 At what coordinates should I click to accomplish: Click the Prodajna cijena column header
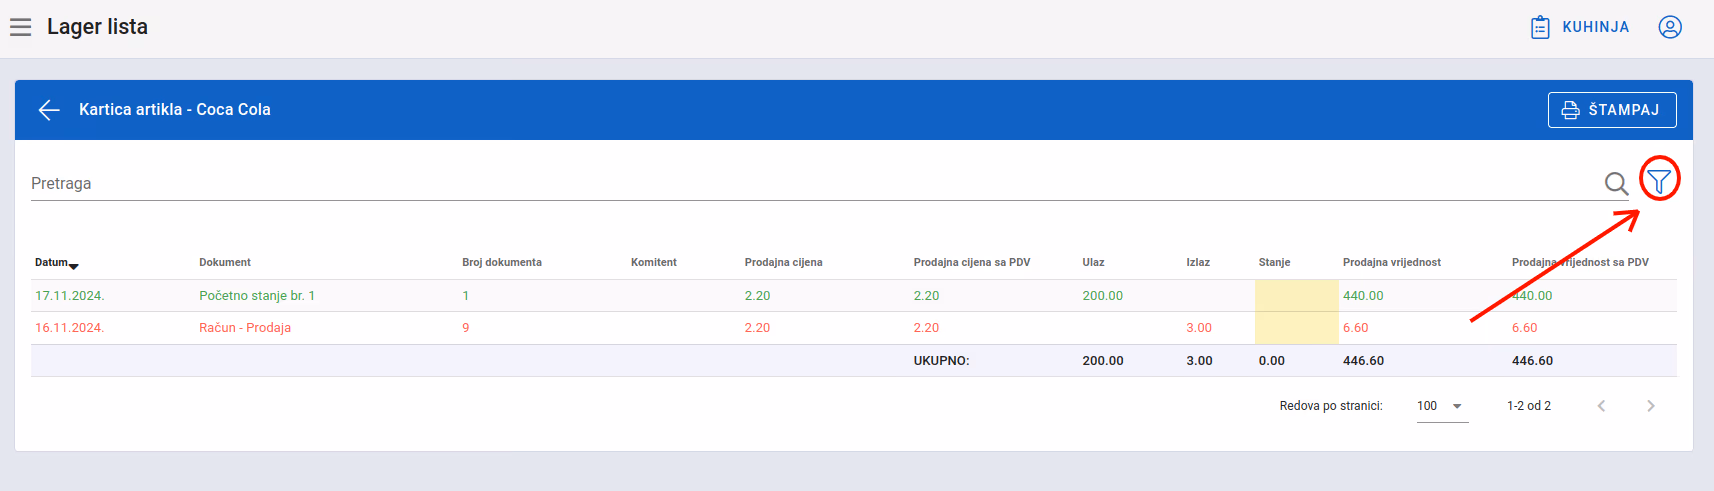pos(783,262)
